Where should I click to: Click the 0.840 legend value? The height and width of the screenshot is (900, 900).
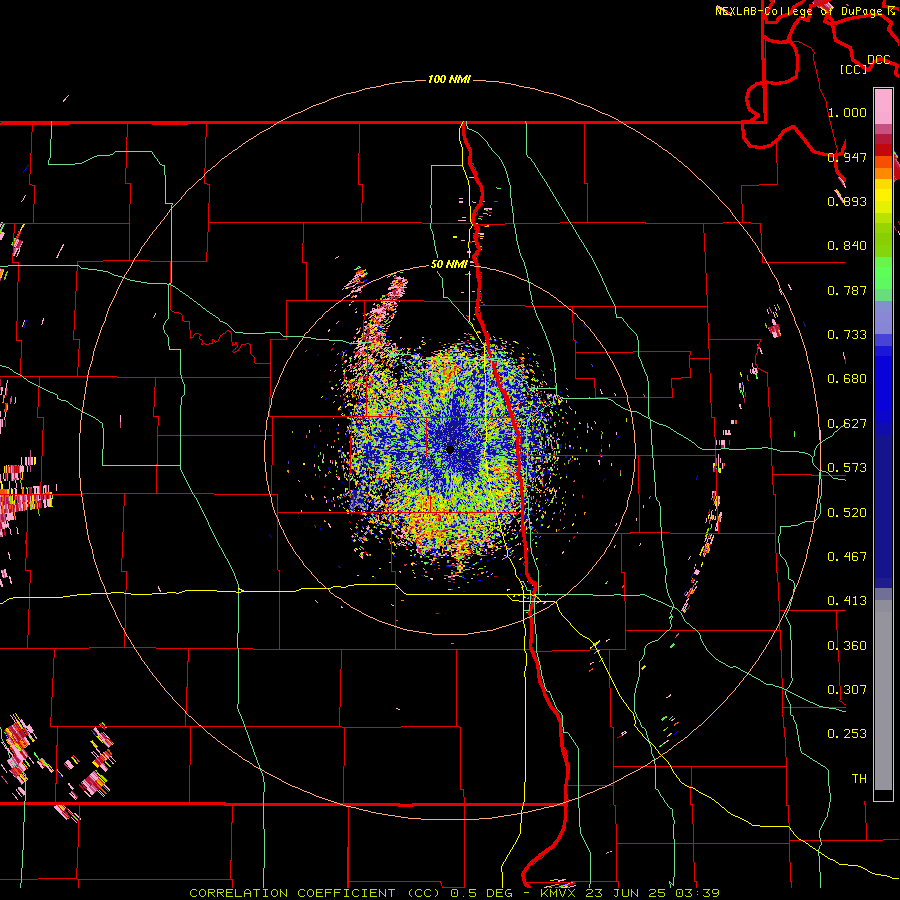(x=847, y=245)
